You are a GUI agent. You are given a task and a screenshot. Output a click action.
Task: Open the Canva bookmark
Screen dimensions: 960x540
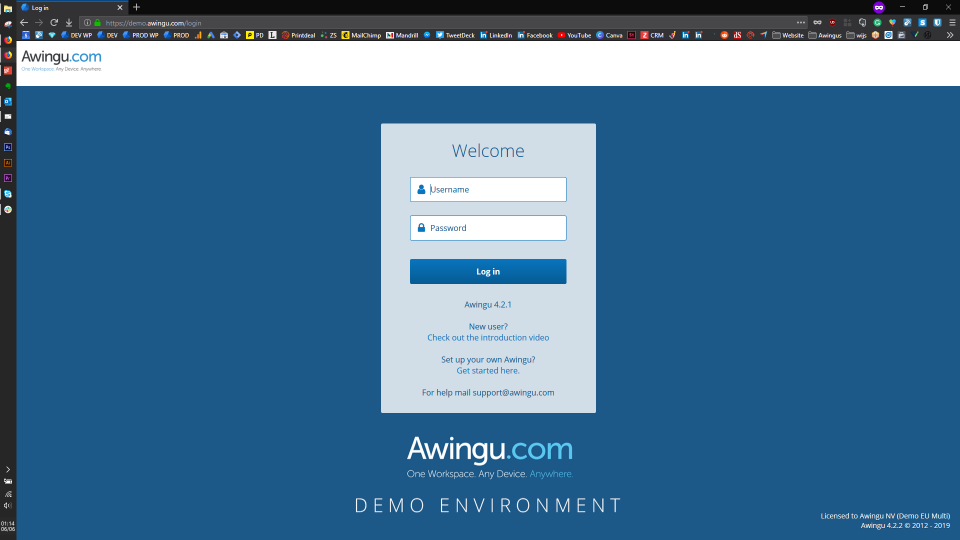[x=609, y=35]
